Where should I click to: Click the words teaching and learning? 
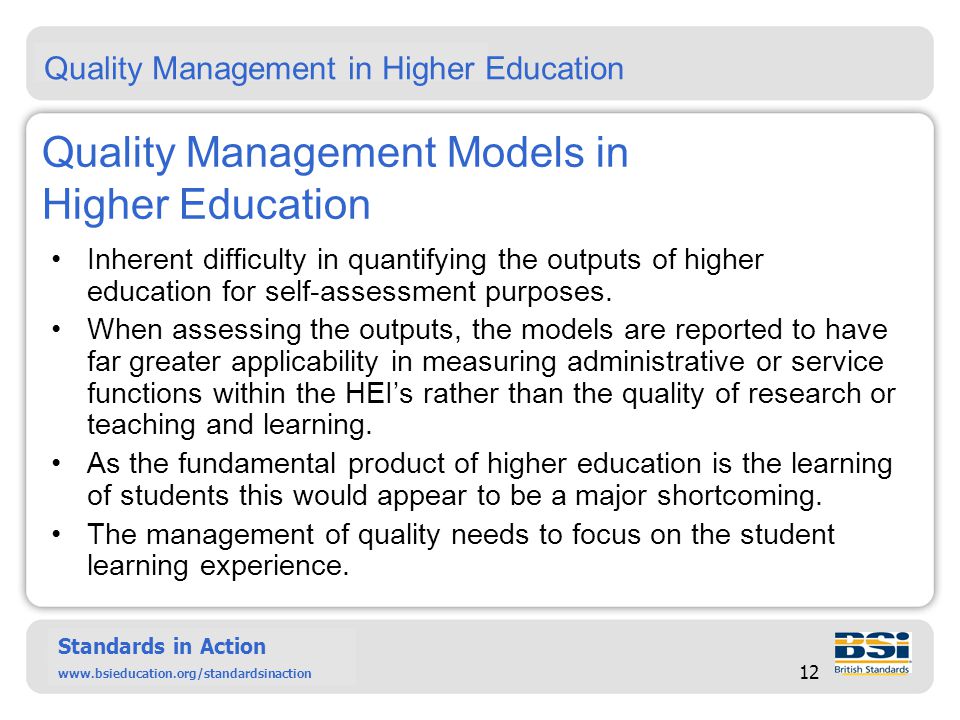tap(228, 425)
